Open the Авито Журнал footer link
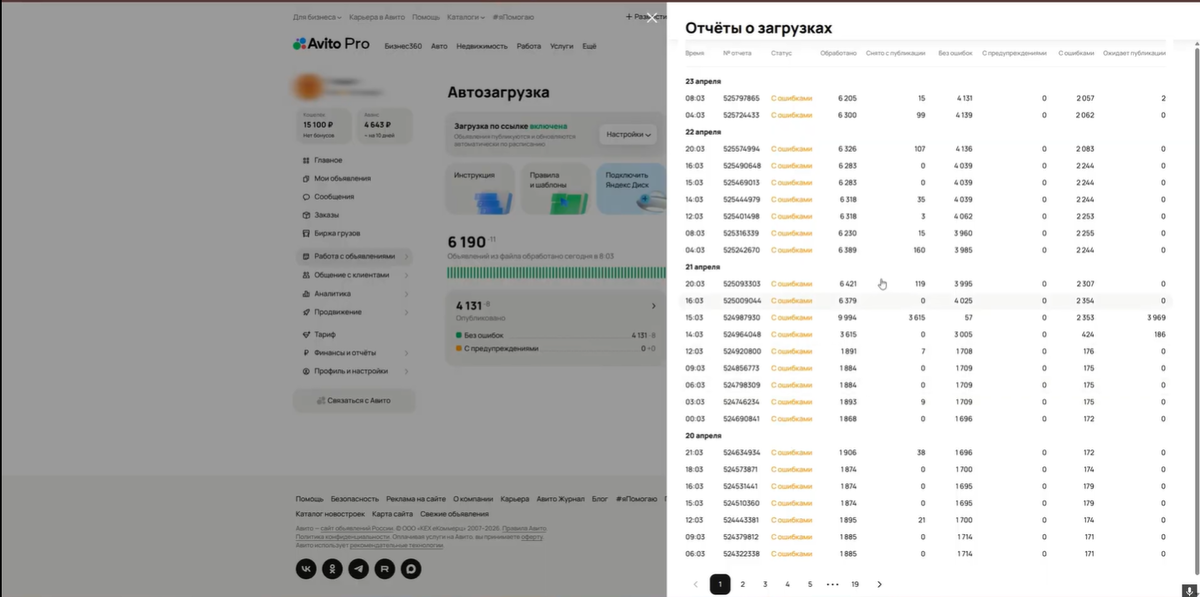 tap(560, 498)
